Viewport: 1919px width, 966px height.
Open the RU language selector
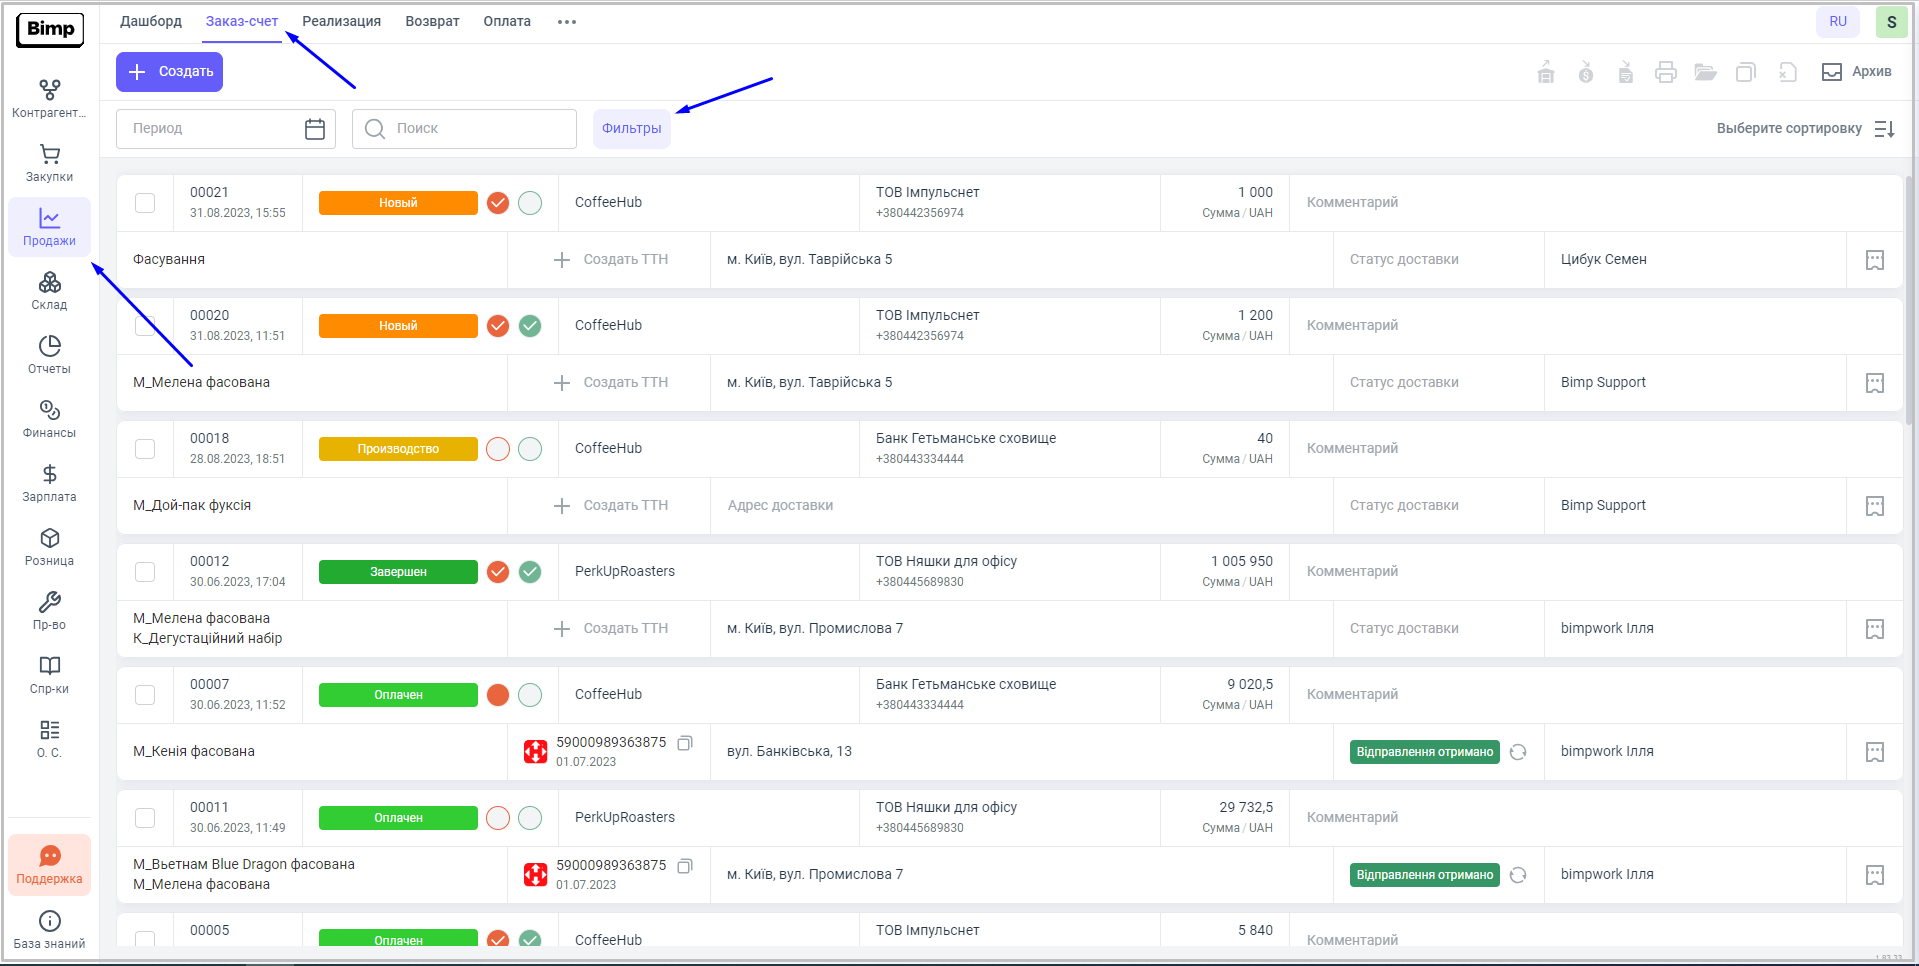point(1838,22)
